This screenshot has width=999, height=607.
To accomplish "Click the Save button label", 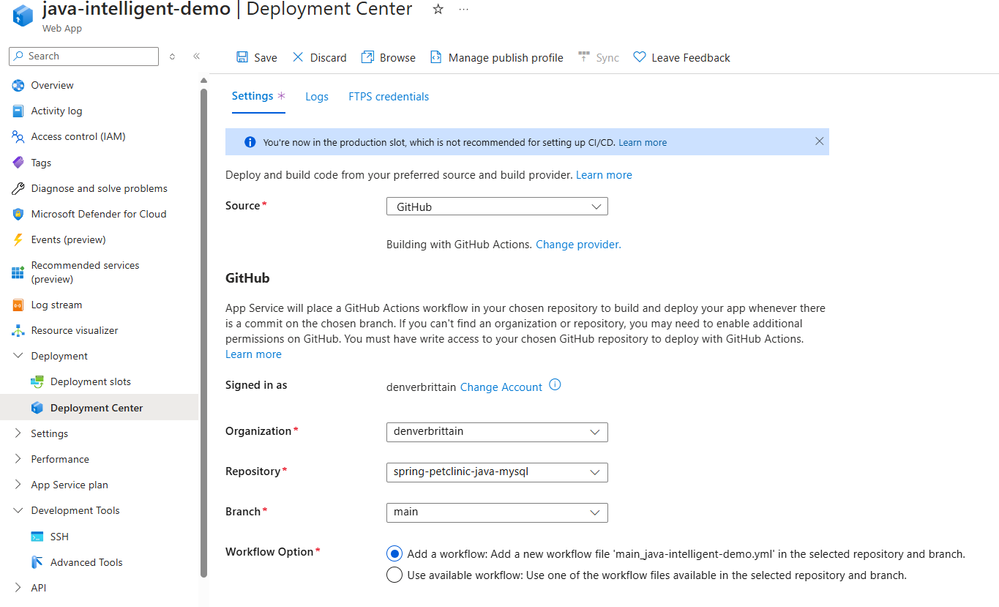I will [266, 58].
